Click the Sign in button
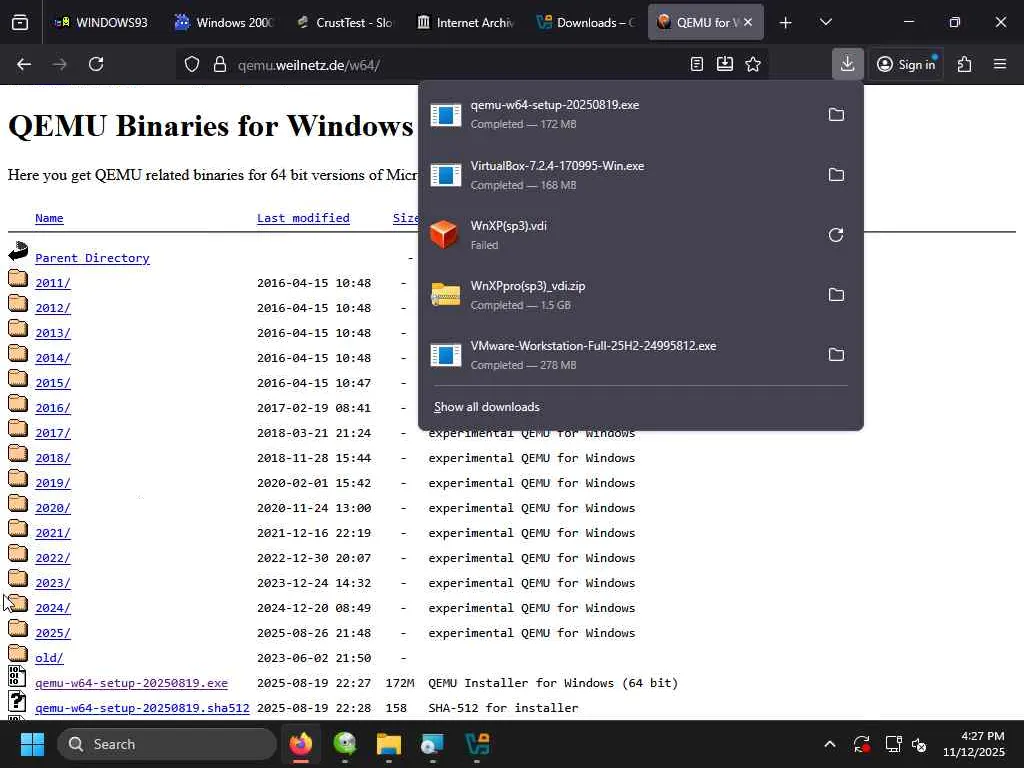The image size is (1024, 768). [x=906, y=64]
